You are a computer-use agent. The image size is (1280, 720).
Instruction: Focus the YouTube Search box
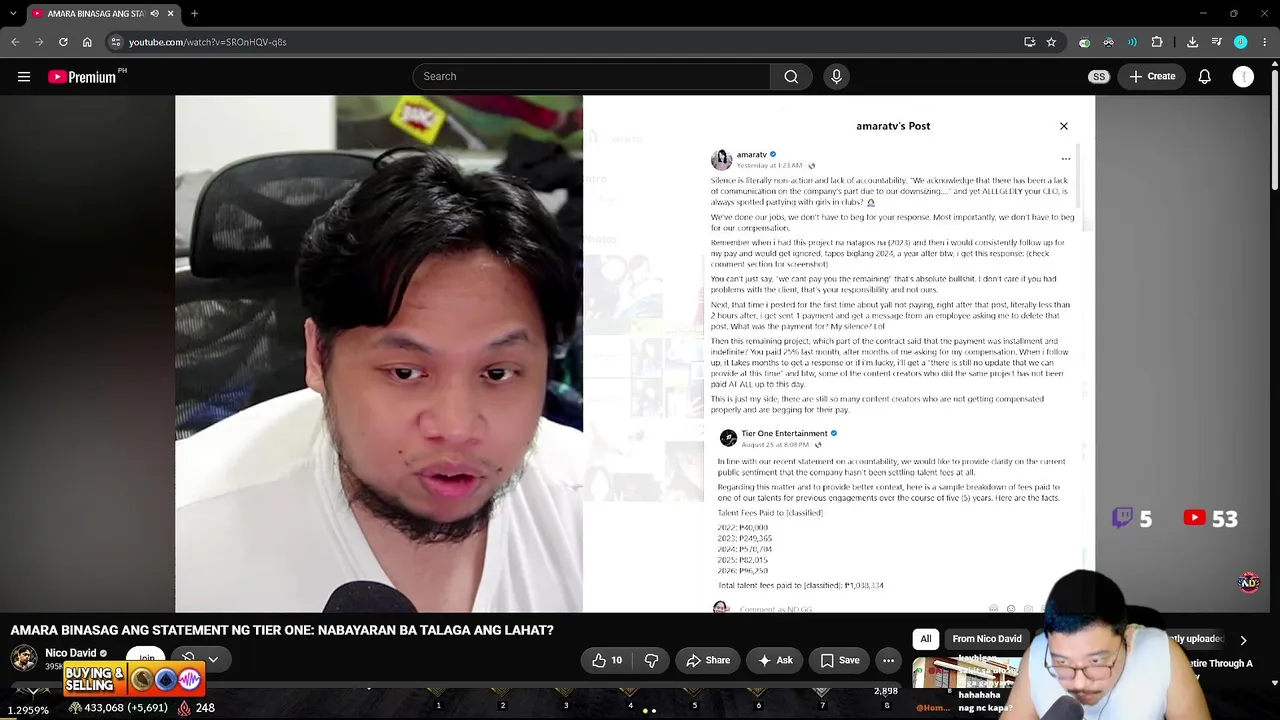[x=591, y=76]
